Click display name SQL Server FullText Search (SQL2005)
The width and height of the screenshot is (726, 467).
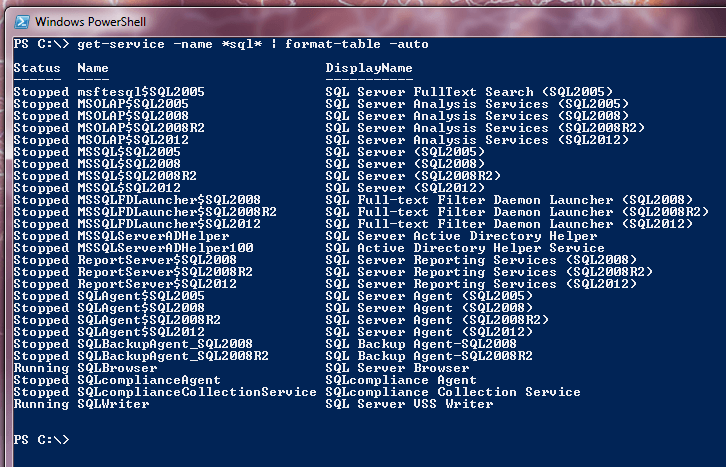pos(469,92)
